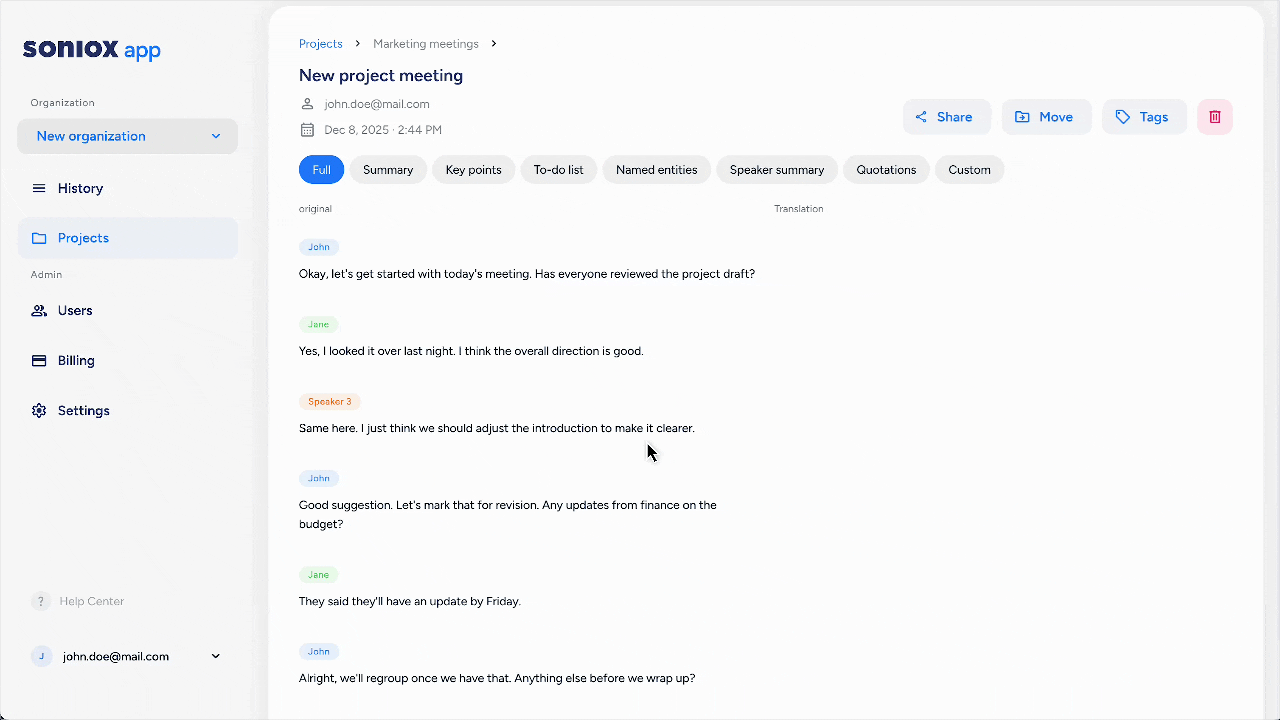Click the History list icon

click(39, 188)
